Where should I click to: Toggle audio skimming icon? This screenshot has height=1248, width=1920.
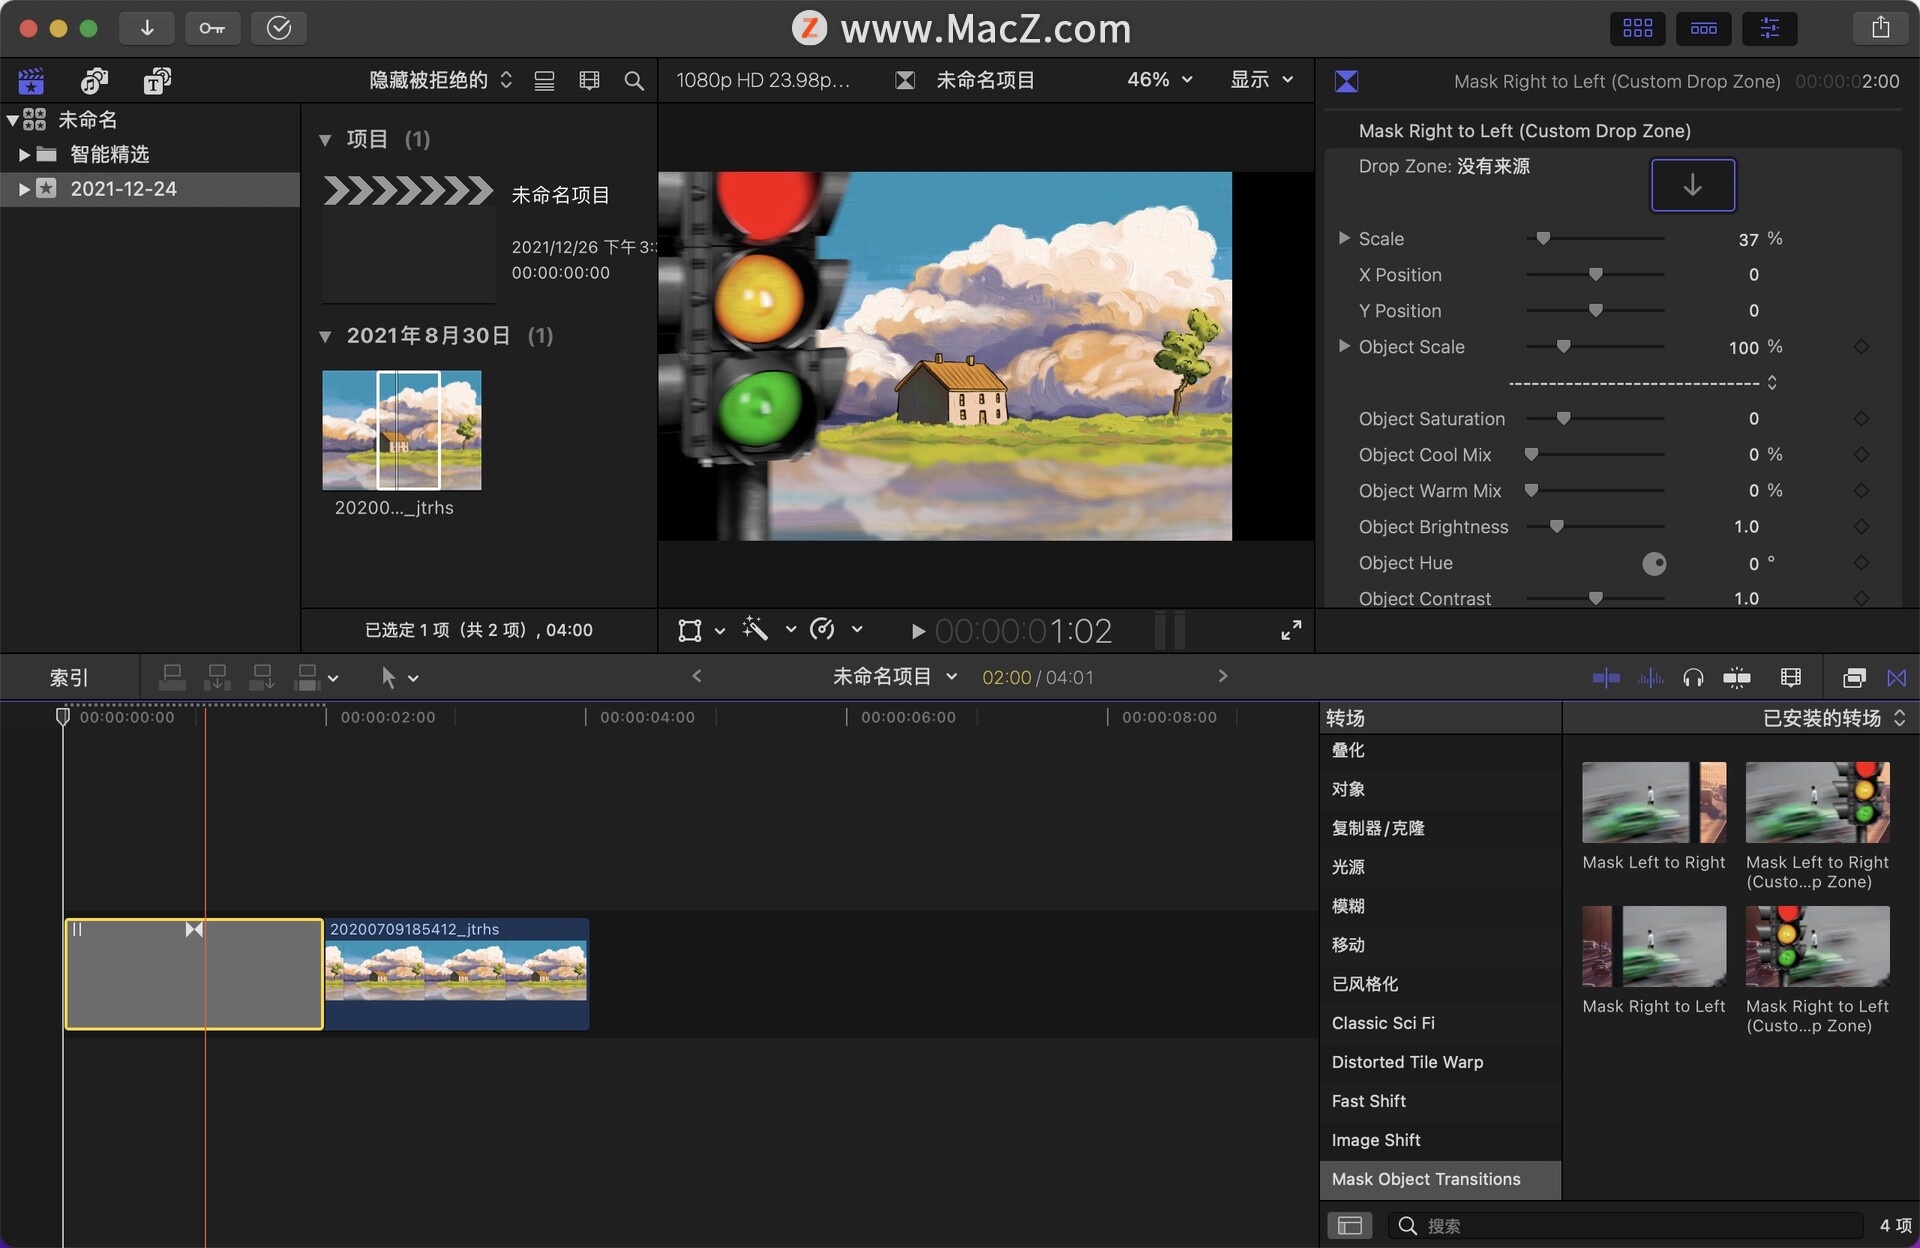[x=1651, y=677]
